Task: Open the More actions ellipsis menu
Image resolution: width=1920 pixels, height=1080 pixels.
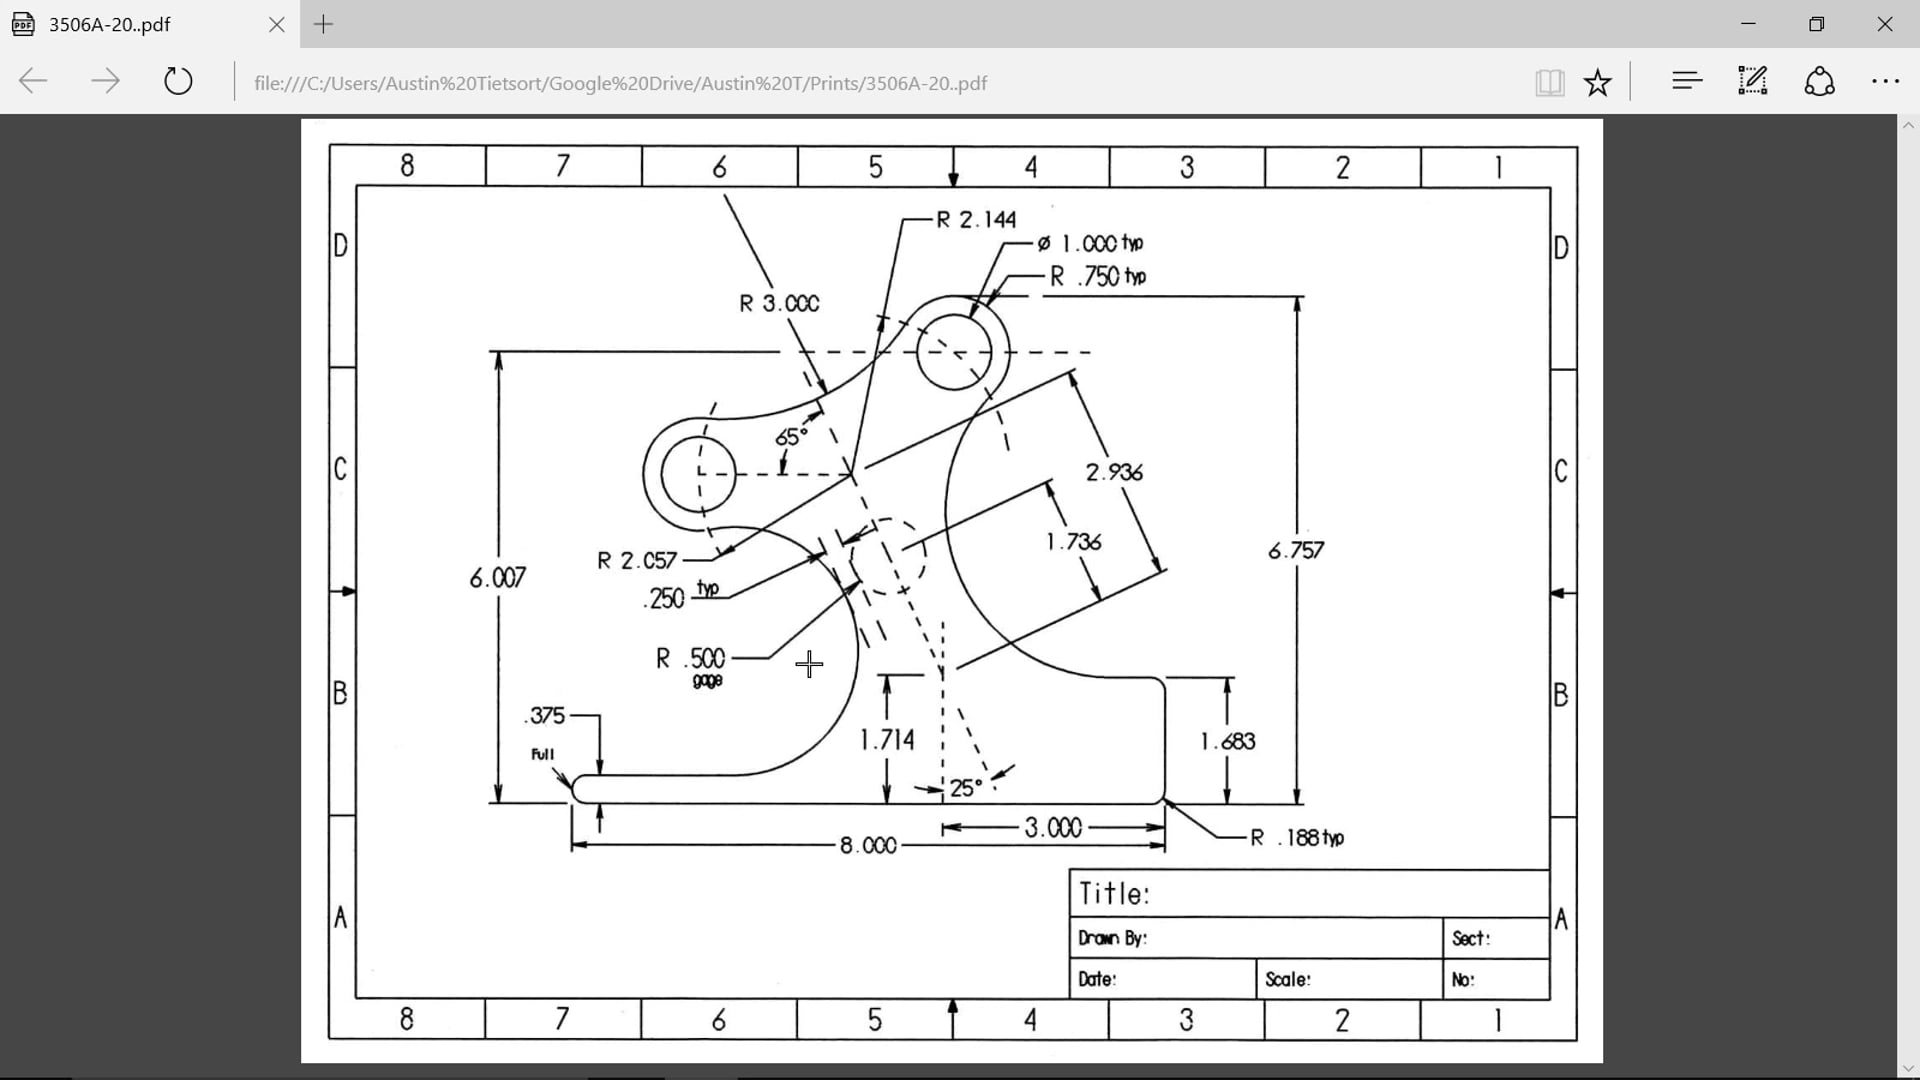Action: coord(1885,82)
